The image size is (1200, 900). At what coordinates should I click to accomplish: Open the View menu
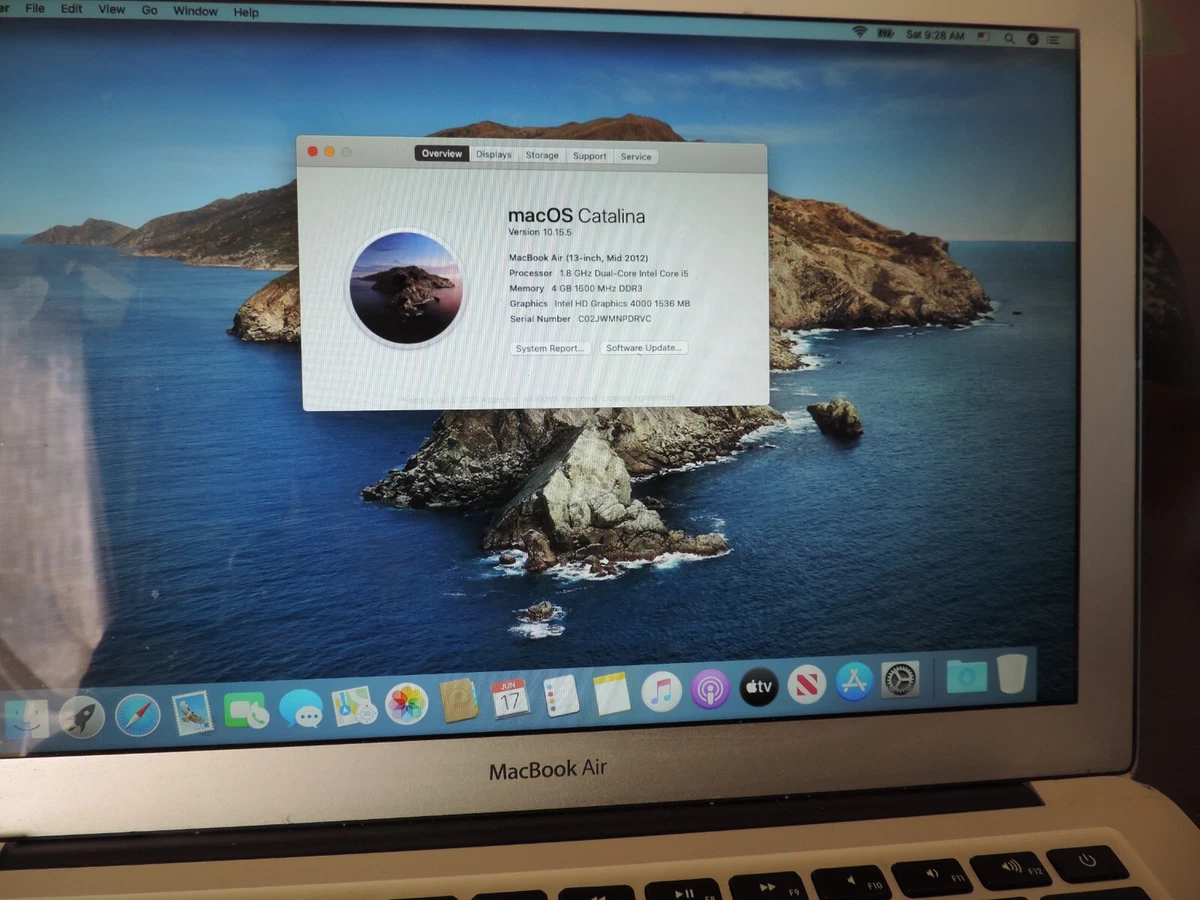tap(112, 9)
